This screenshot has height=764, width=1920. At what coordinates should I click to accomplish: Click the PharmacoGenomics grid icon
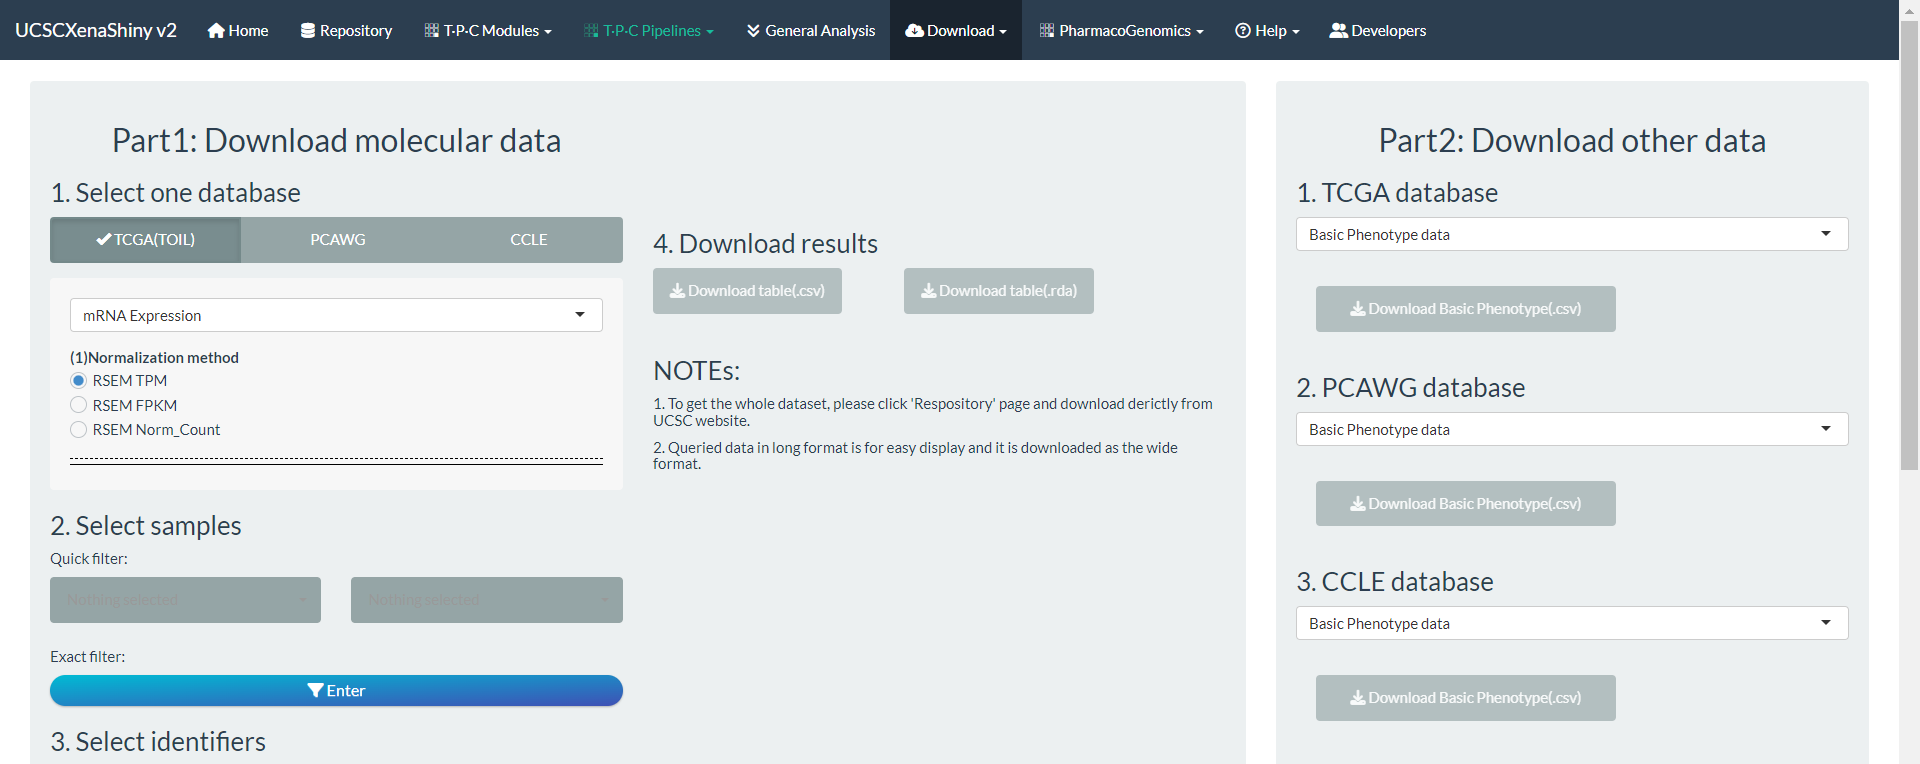point(1047,31)
